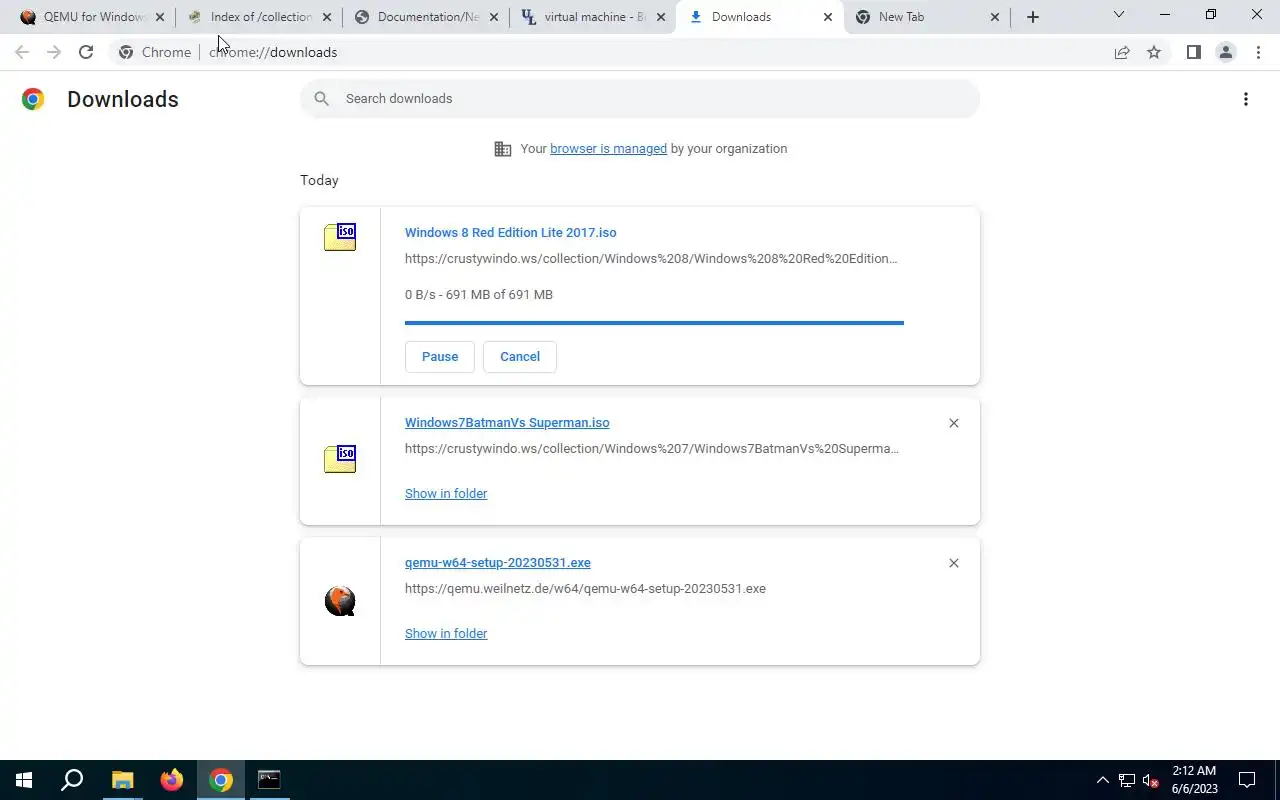Viewport: 1280px width, 800px height.
Task: Open the tab search chevron
Action: point(1119,15)
